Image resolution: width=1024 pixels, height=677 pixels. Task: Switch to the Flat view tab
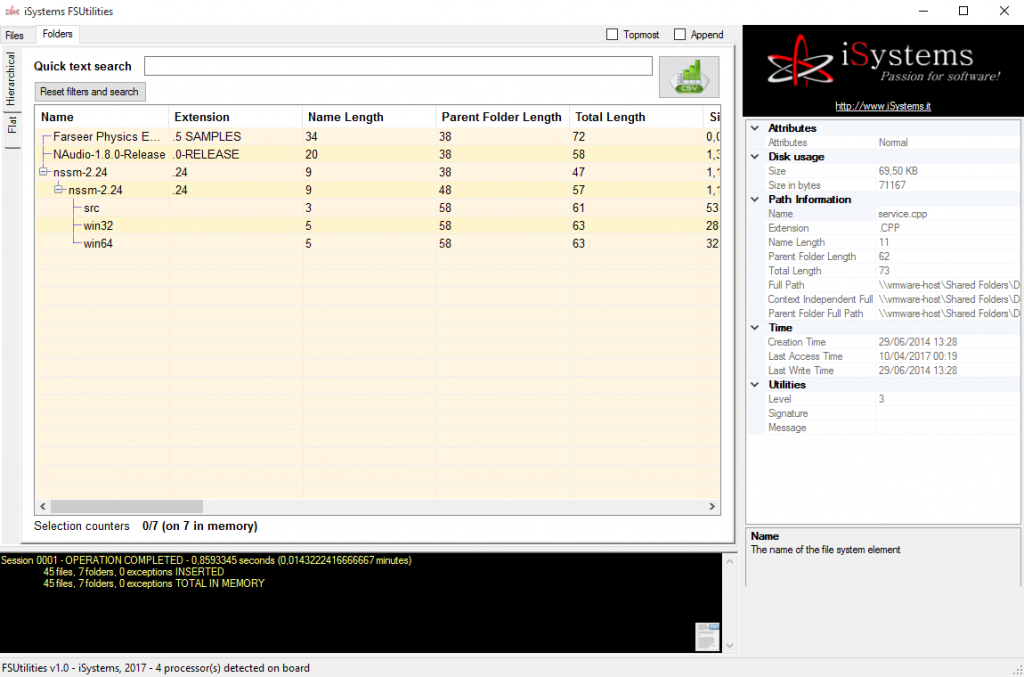(12, 125)
